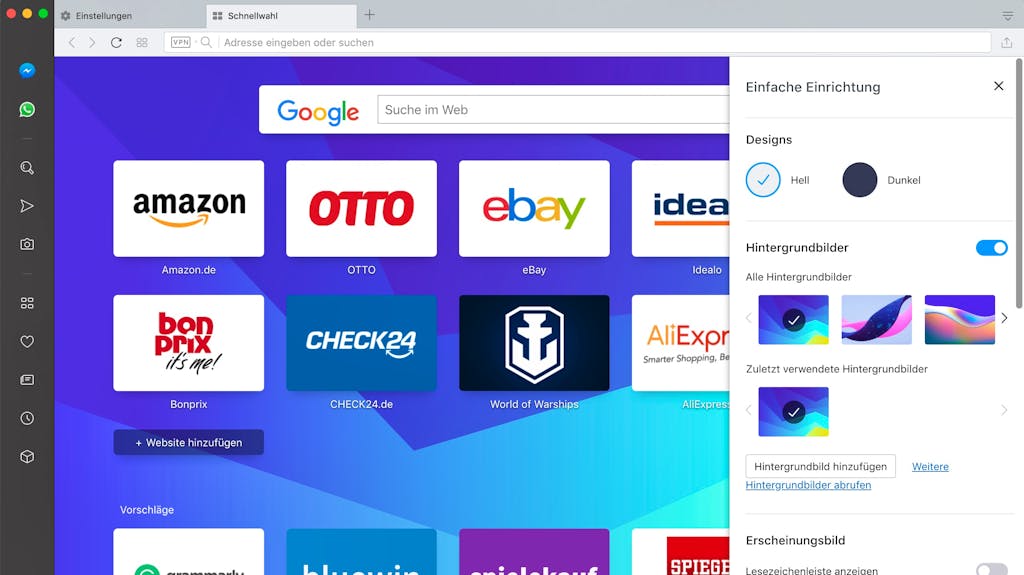This screenshot has width=1024, height=575.
Task: Switch to the Schnellwahl tab
Action: click(x=281, y=16)
